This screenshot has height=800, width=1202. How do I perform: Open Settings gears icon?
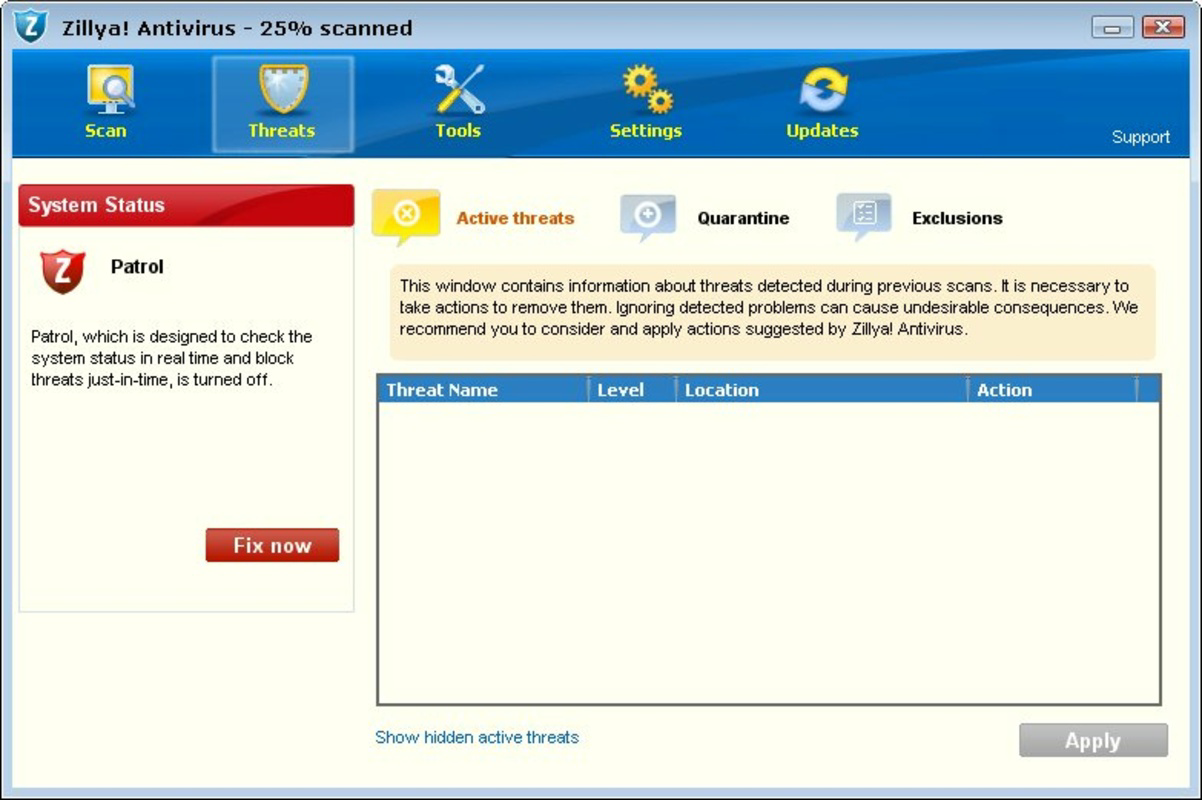tap(647, 89)
